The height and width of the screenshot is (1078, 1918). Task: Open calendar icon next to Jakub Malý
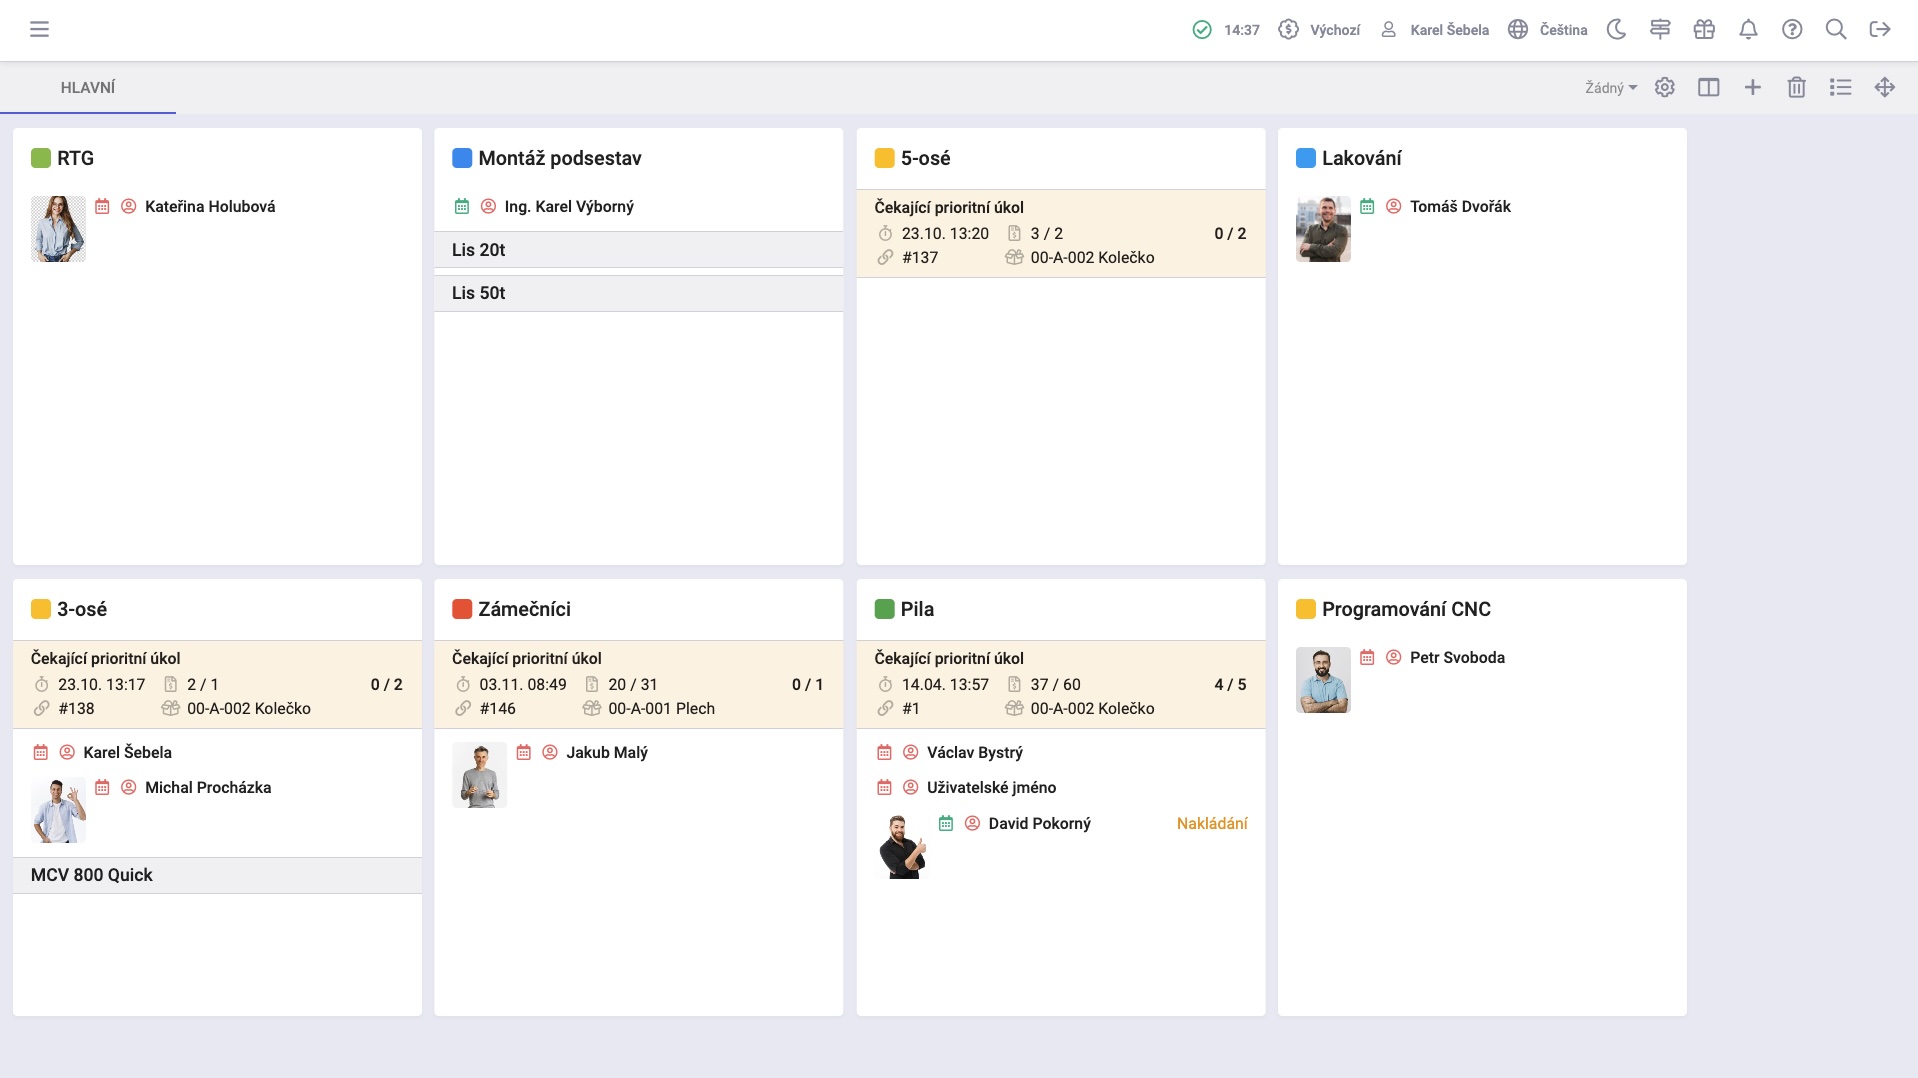[x=524, y=752]
